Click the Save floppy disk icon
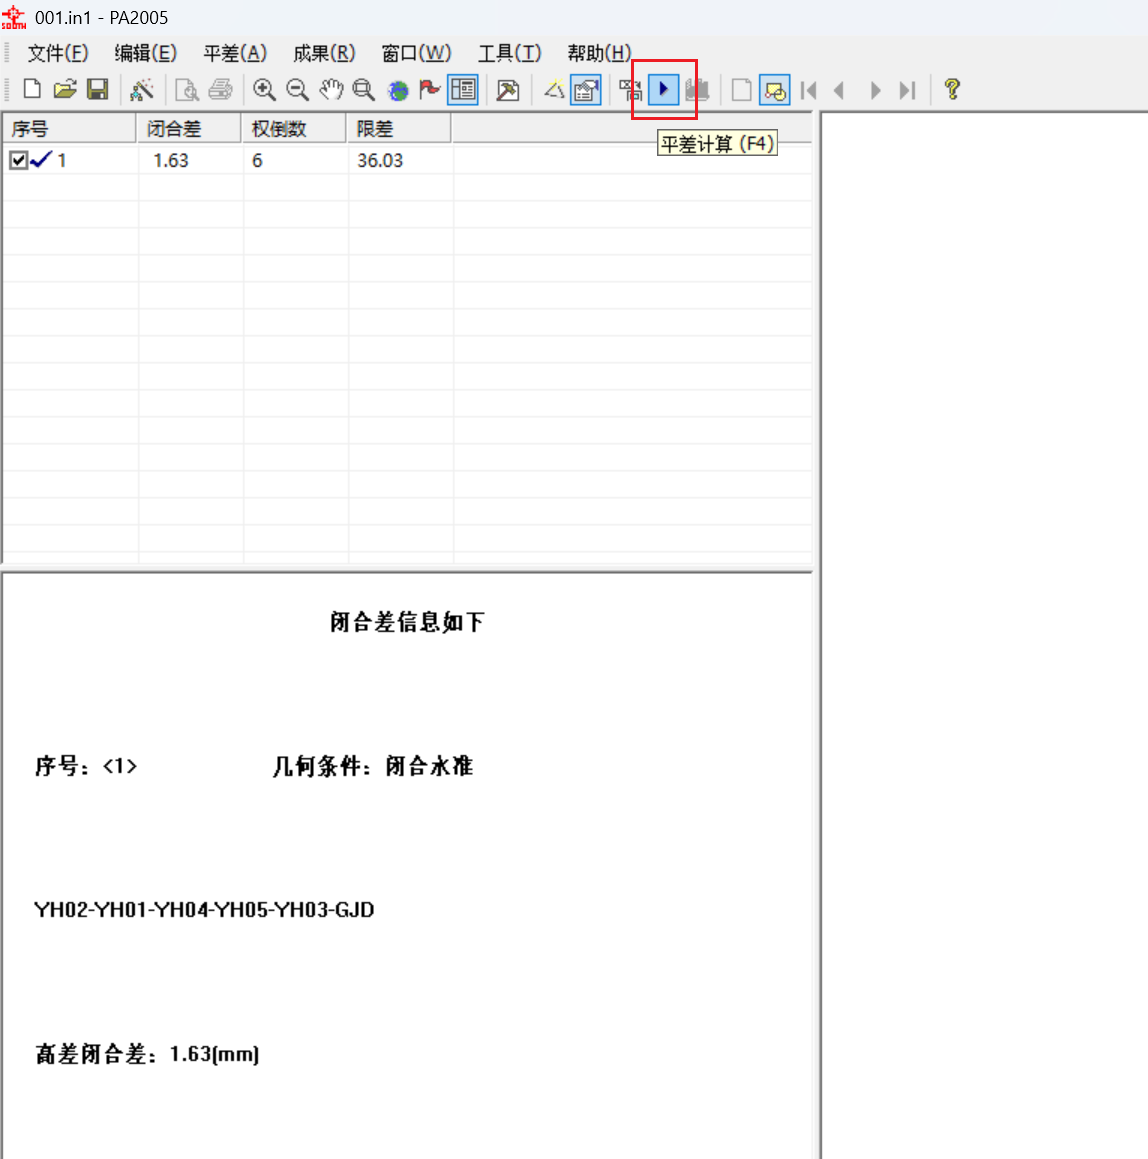Viewport: 1148px width, 1159px height. tap(98, 89)
